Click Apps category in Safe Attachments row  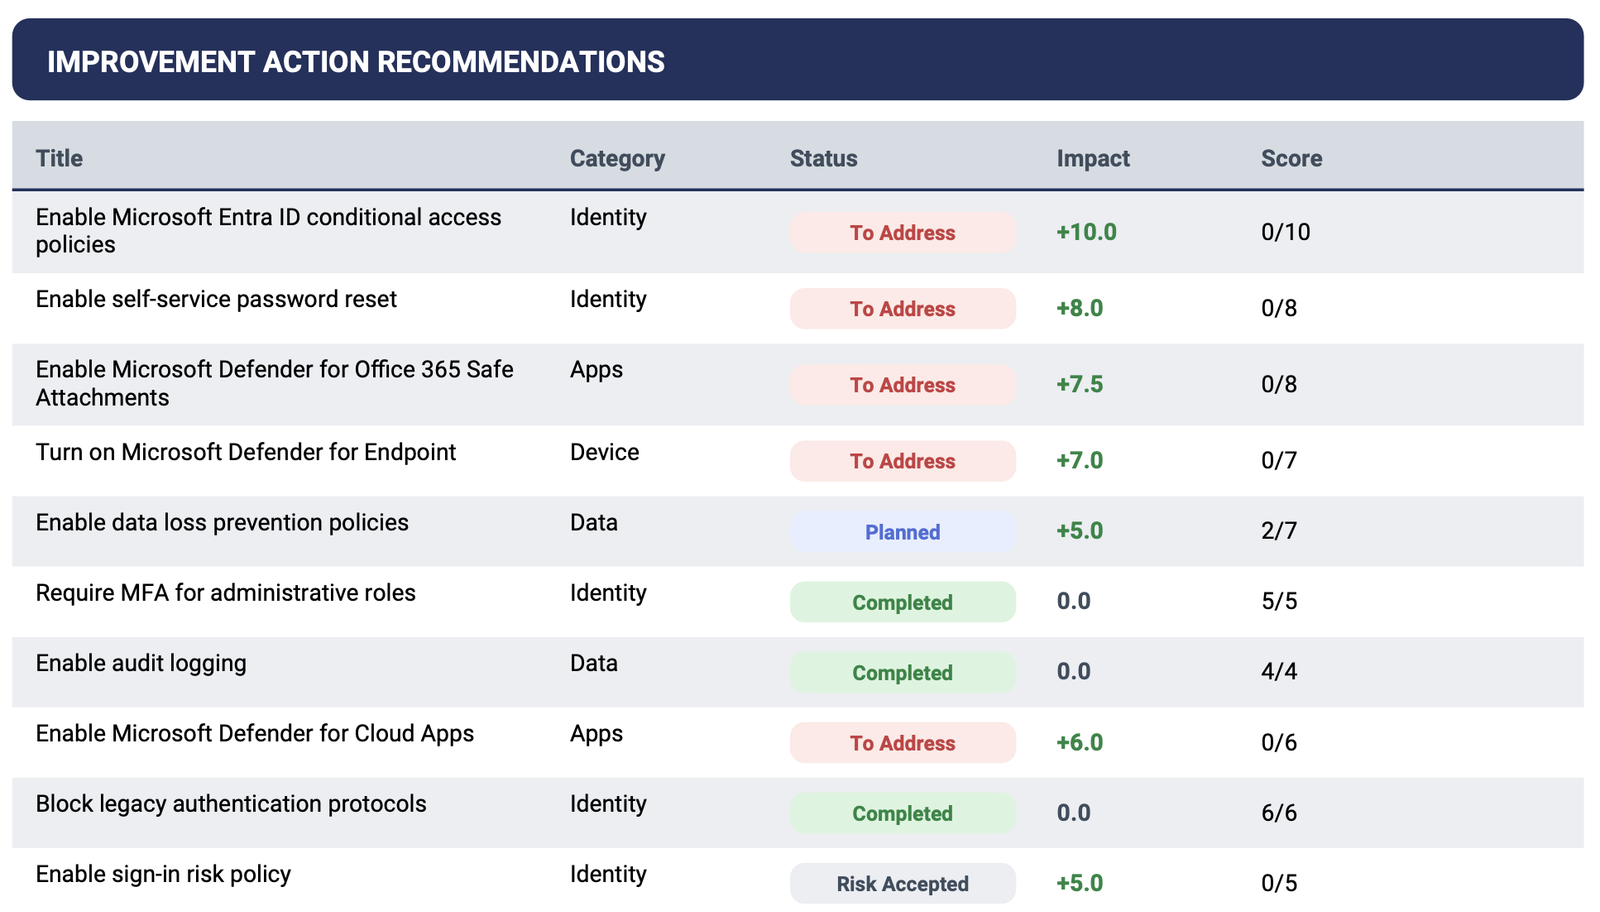coord(596,370)
